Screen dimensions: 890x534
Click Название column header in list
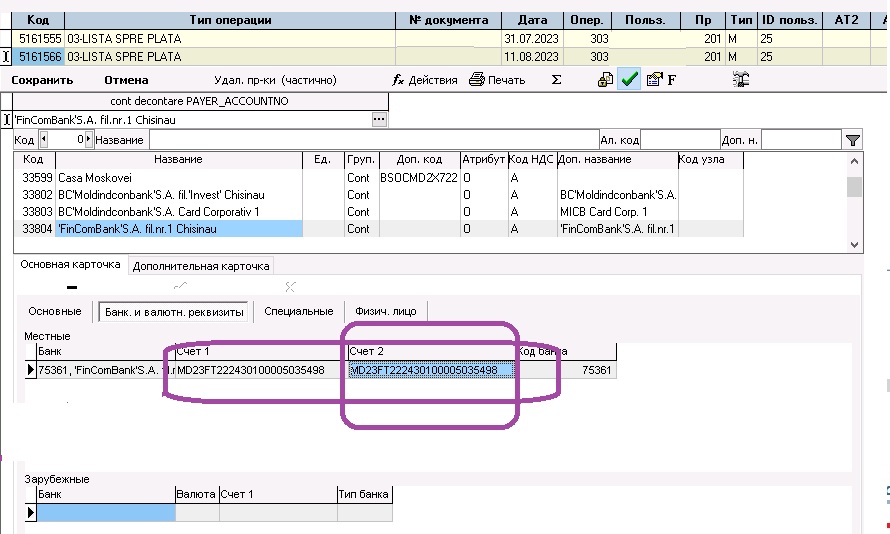[178, 159]
